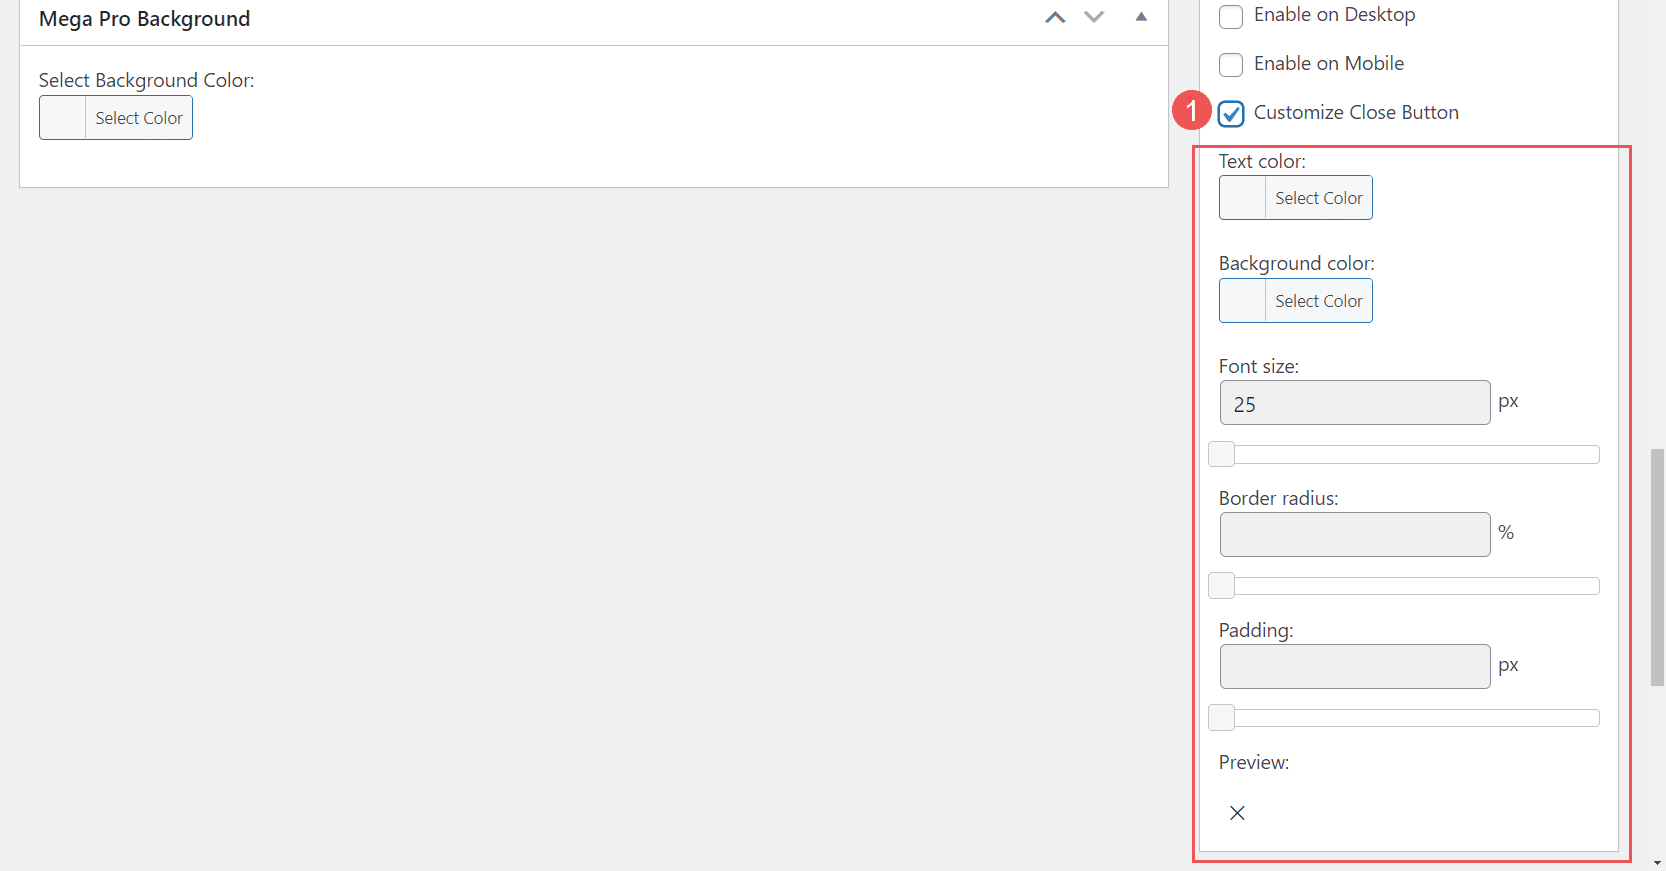Collapse the Mega Pro Background panel

pyautogui.click(x=1141, y=17)
